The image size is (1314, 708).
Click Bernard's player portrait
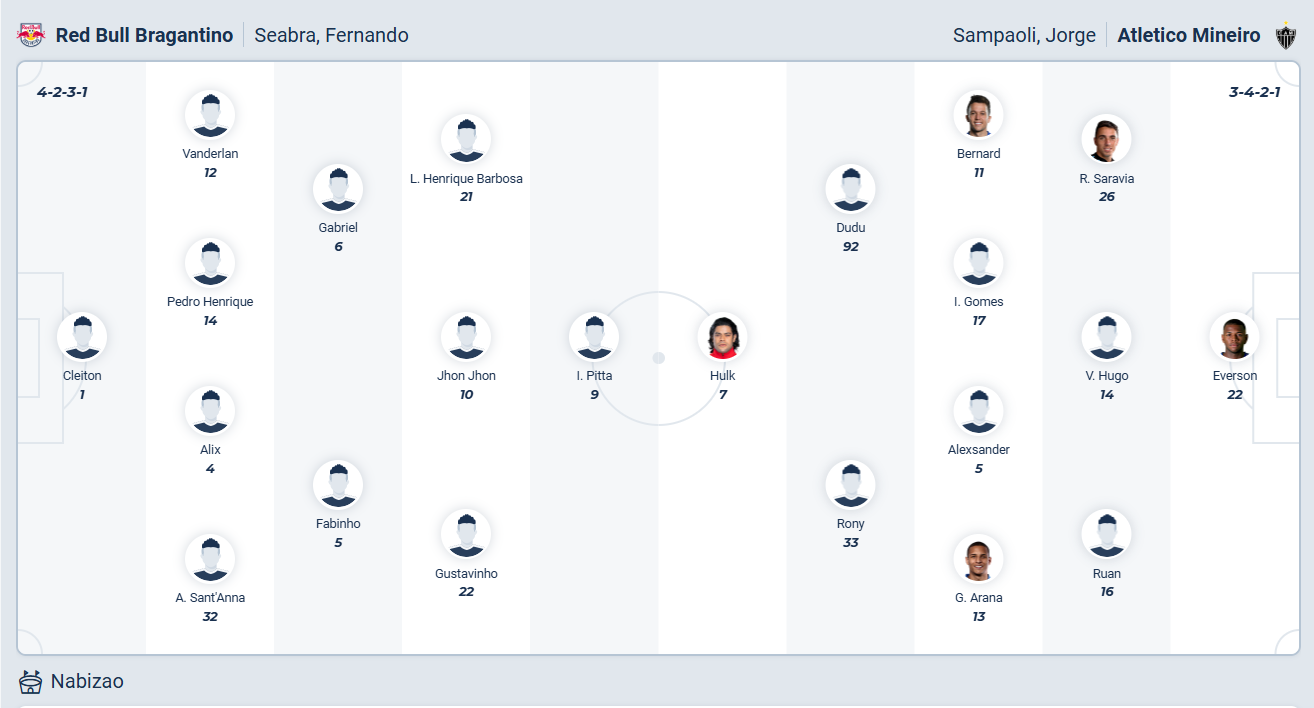click(978, 115)
